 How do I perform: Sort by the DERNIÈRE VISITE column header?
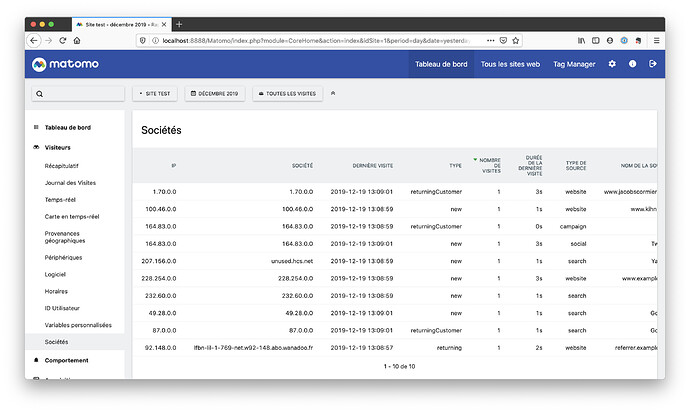(373, 166)
